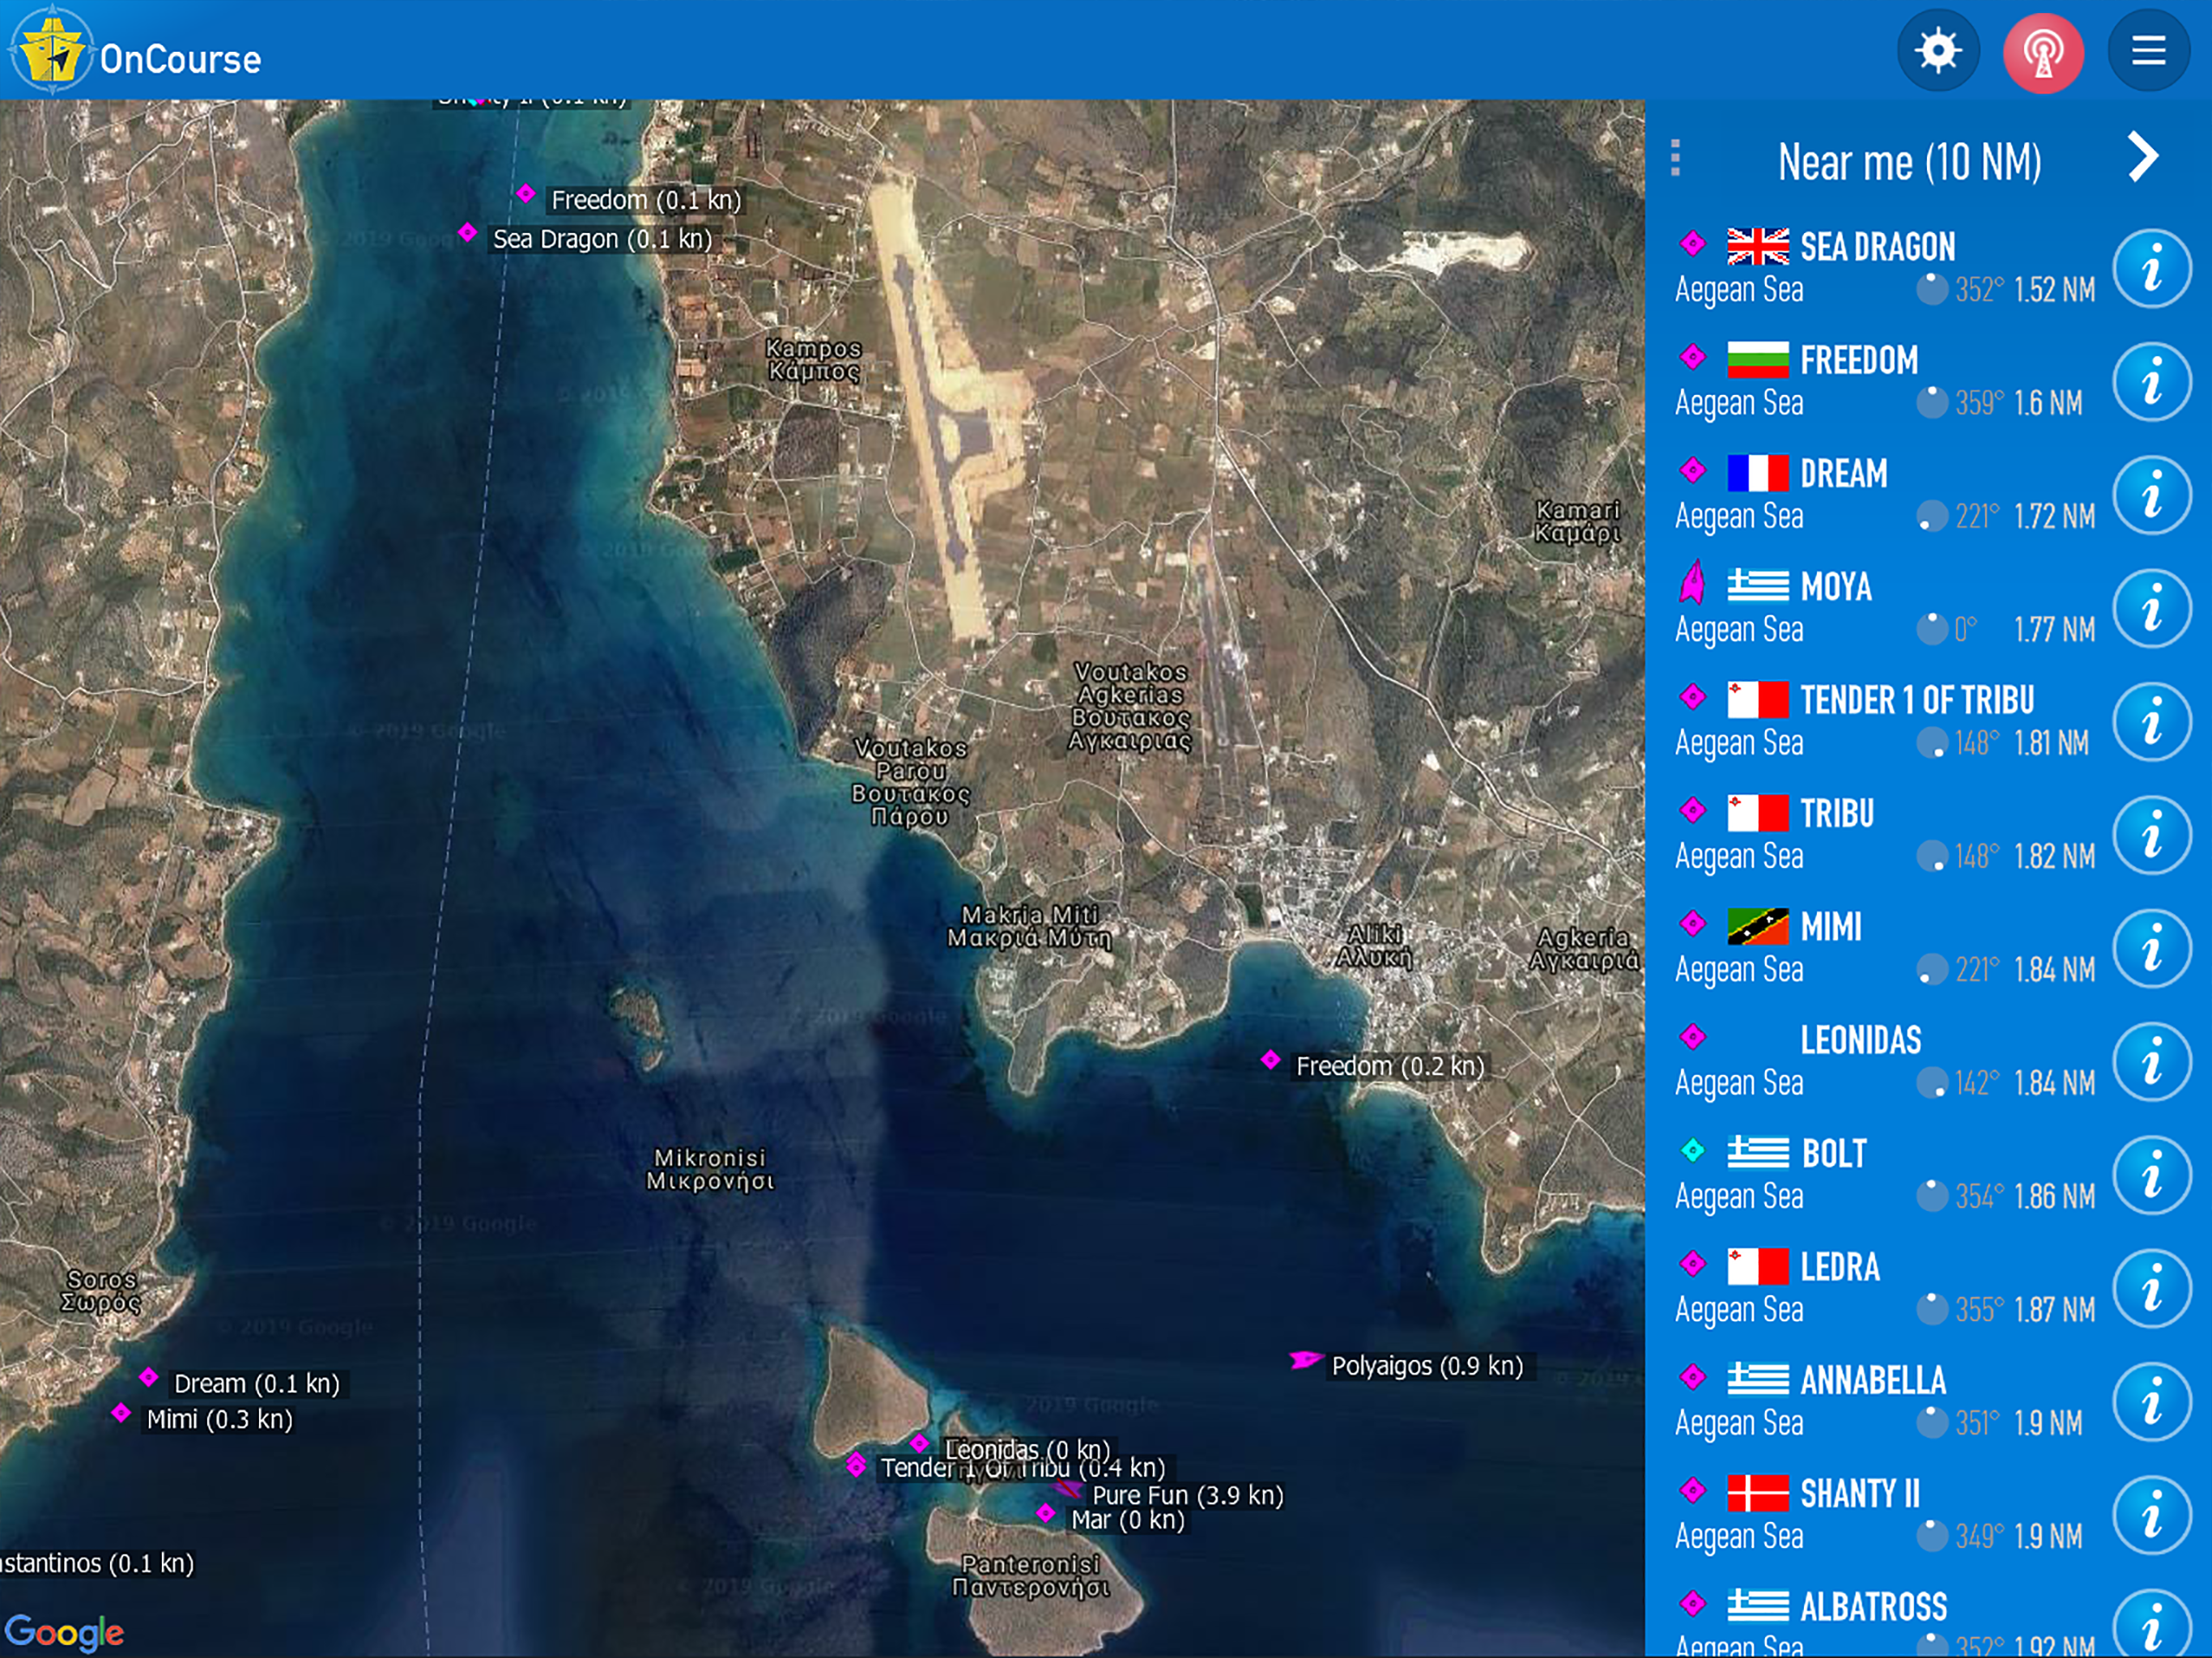Open the hamburger menu
This screenshot has width=2212, height=1658.
2148,52
